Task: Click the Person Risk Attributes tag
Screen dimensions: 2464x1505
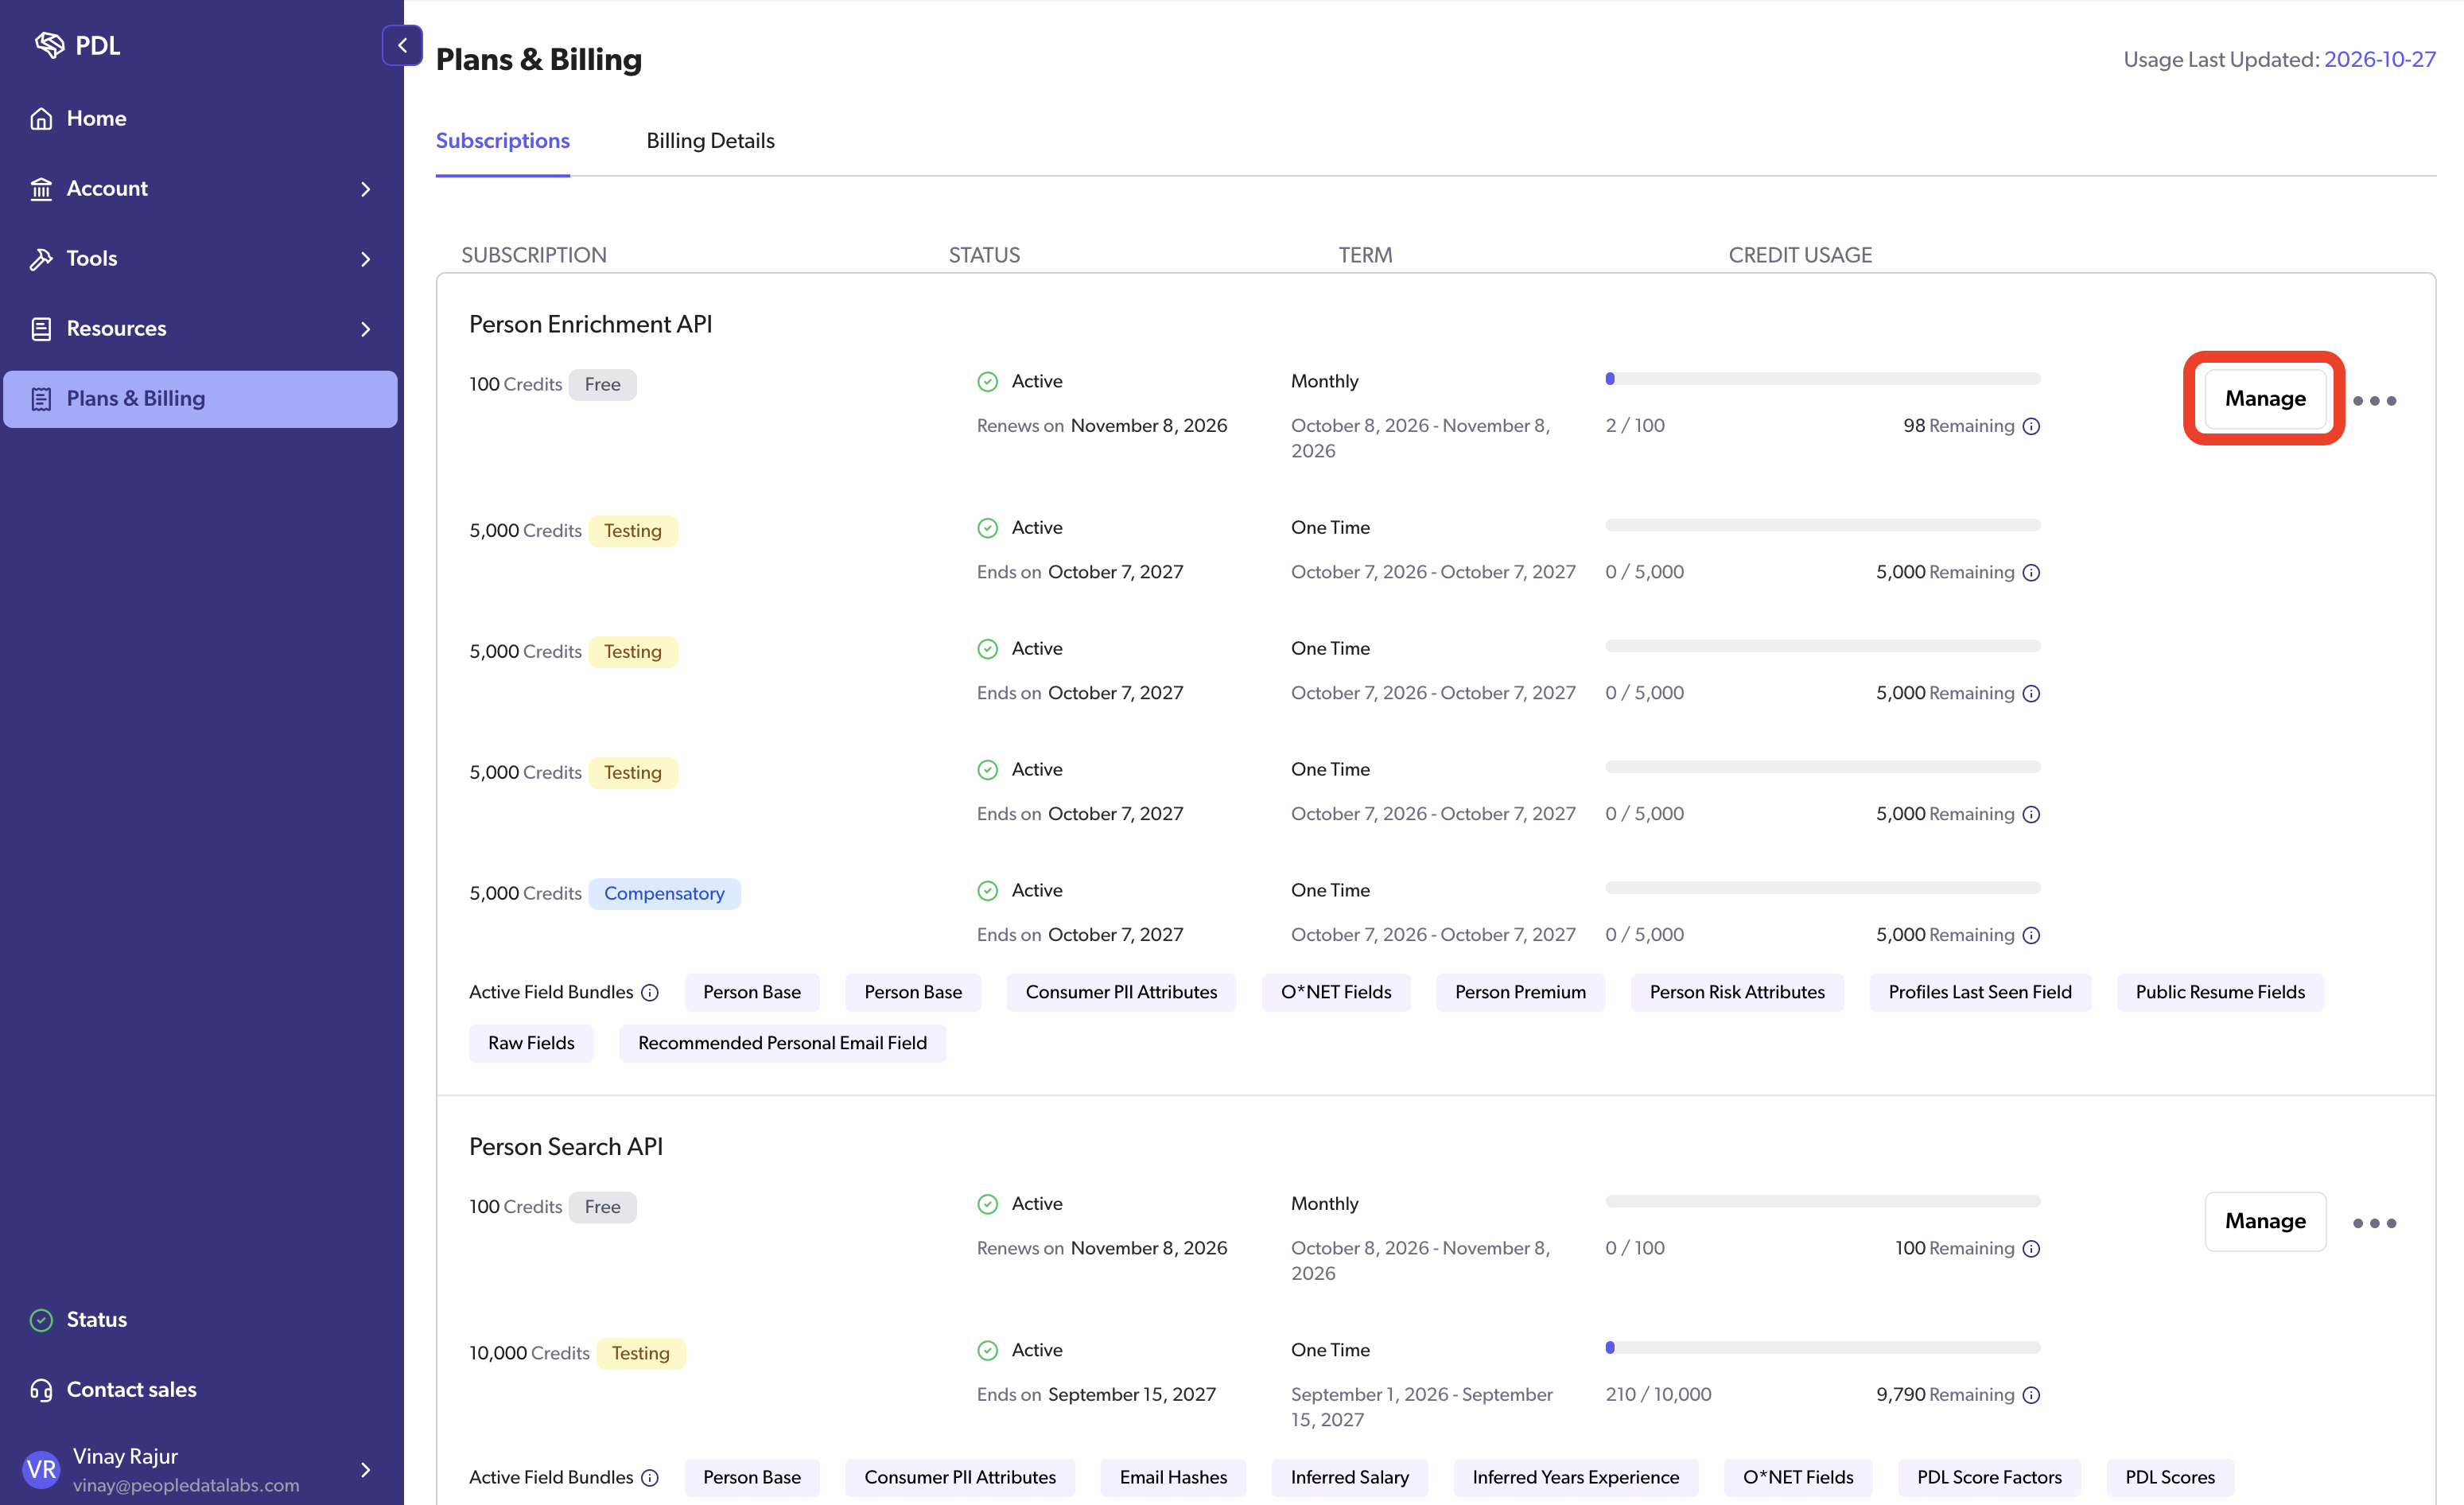Action: tap(1737, 993)
